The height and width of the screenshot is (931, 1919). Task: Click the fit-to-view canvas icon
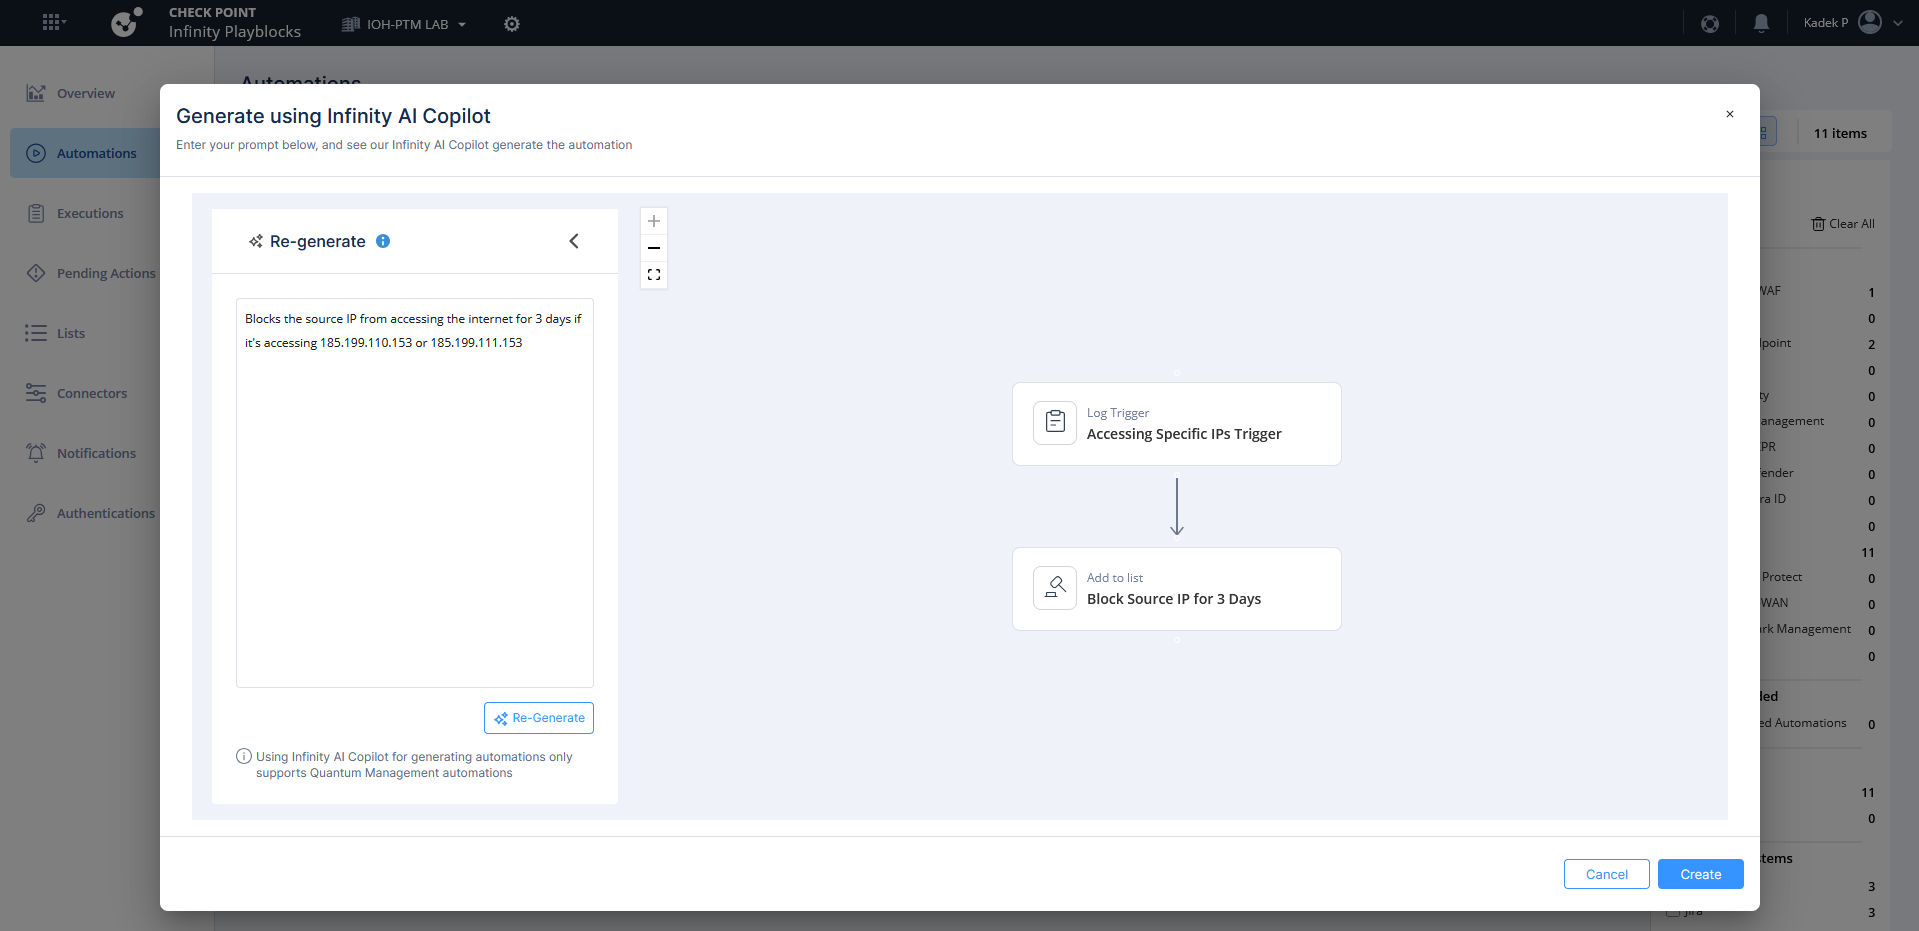click(654, 275)
